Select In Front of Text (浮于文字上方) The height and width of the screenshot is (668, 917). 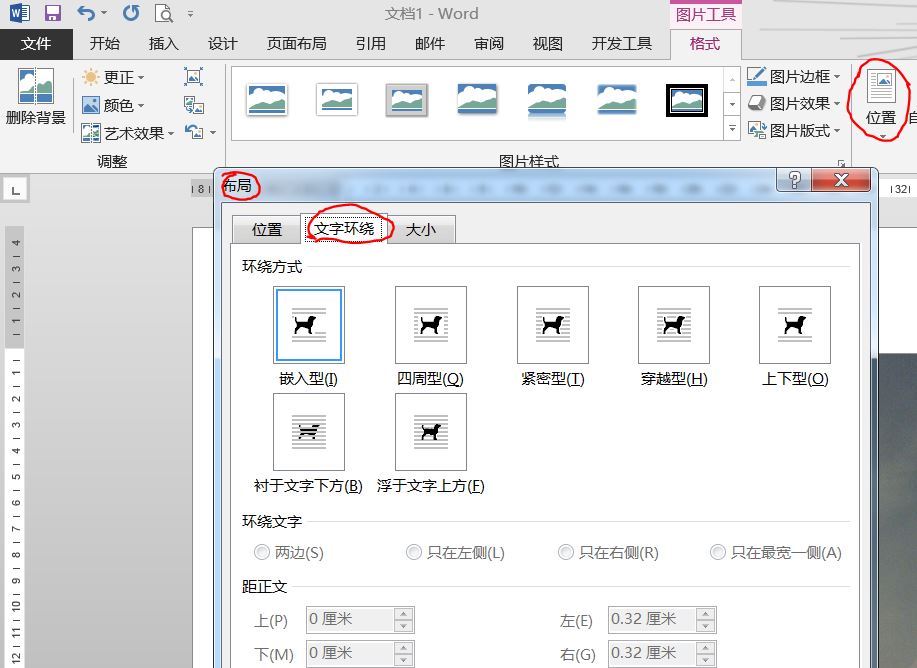pos(431,432)
